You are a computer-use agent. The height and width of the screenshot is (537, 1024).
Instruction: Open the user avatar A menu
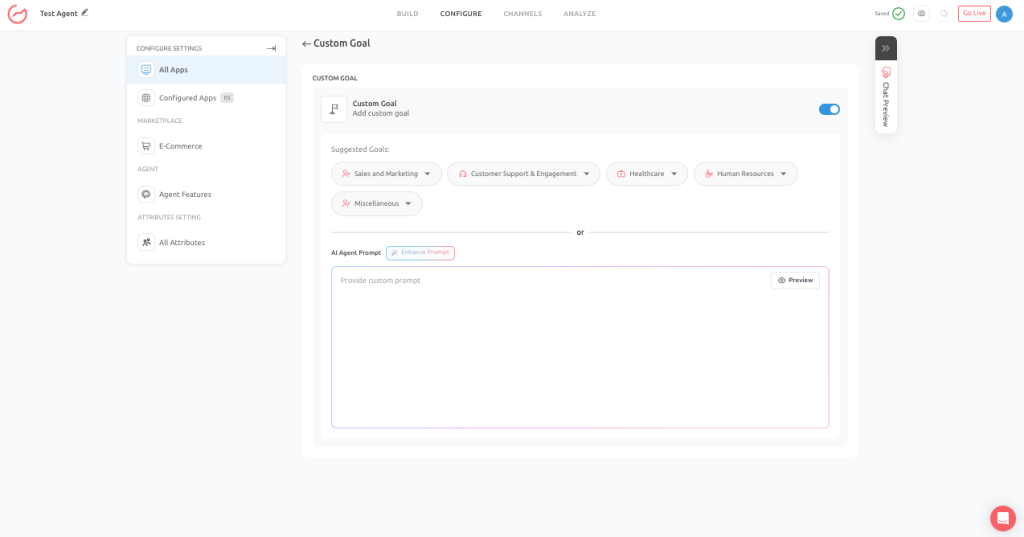(1004, 14)
